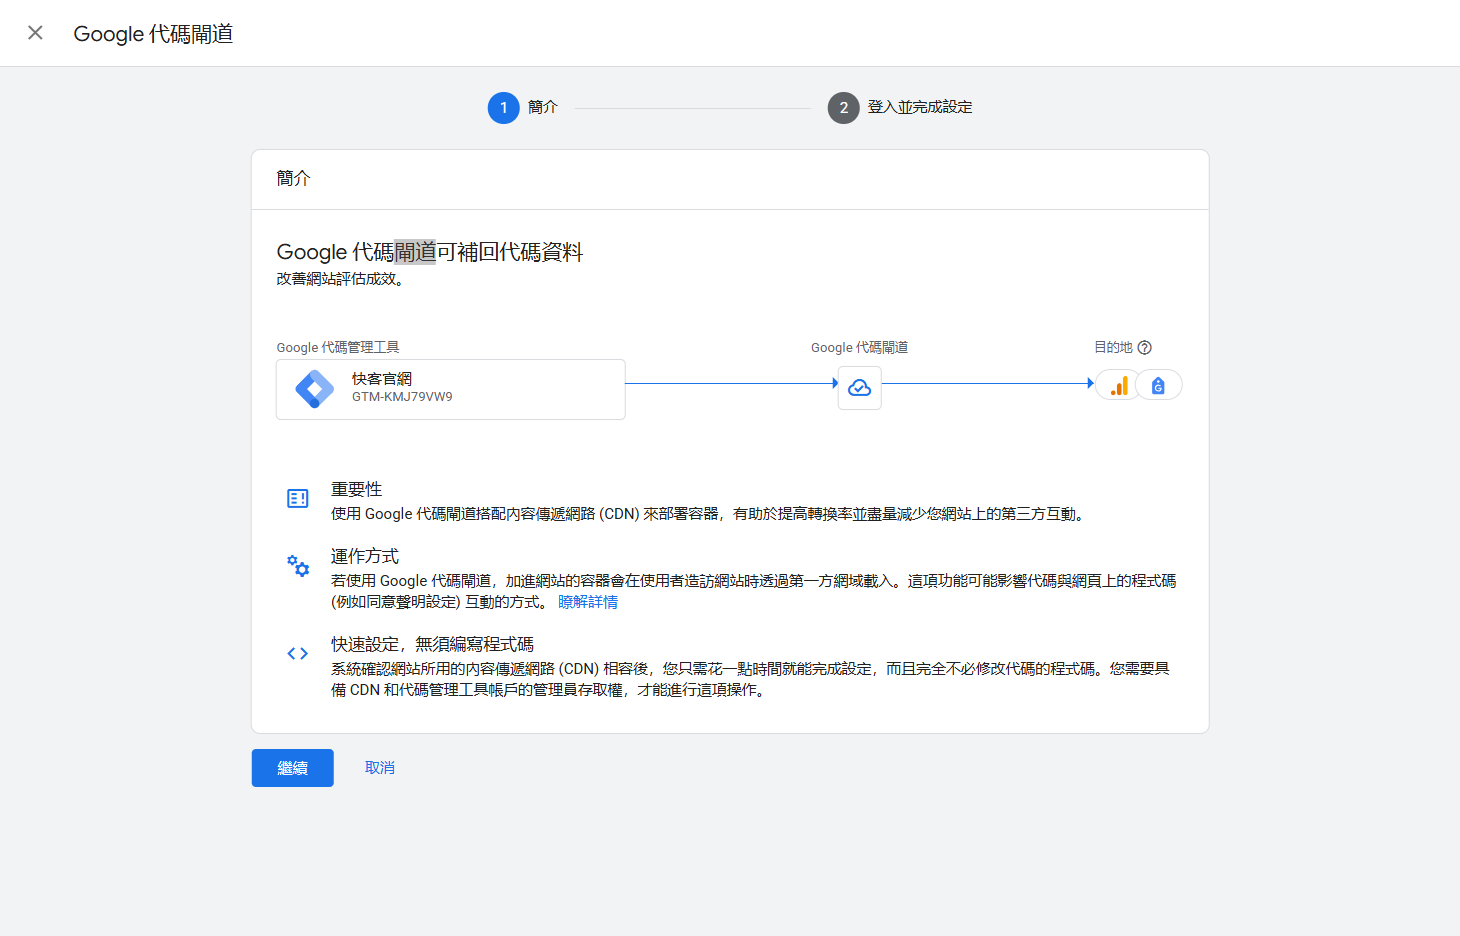
Task: Click the Google 代碼閘道 diagram label
Action: click(860, 348)
